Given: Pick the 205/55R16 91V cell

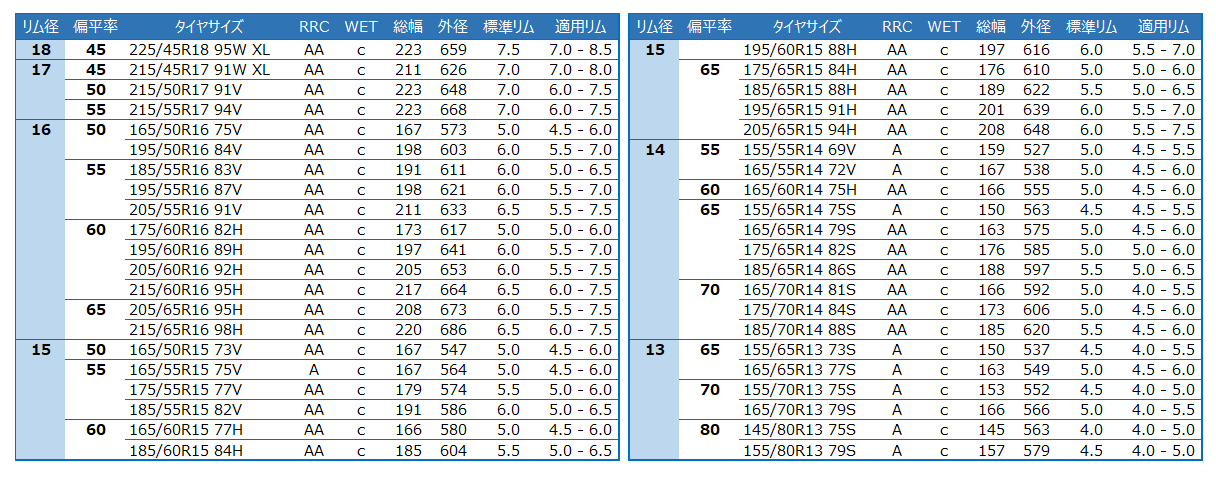Looking at the screenshot, I should (186, 209).
